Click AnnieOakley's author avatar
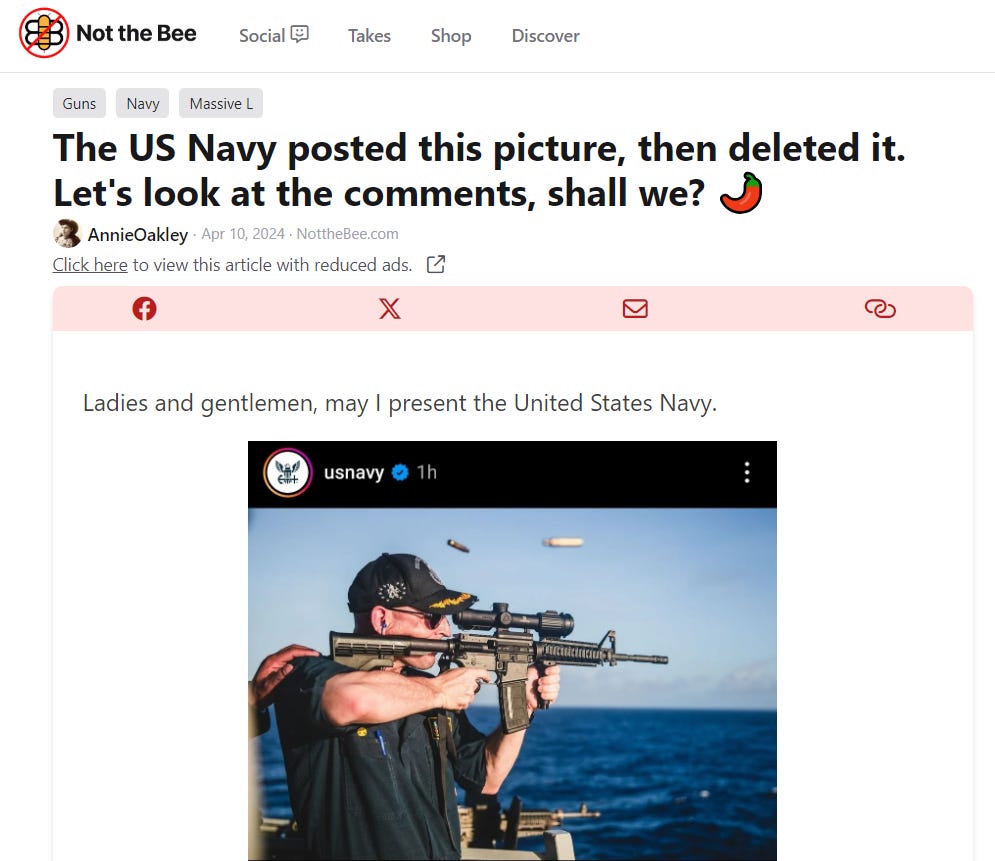The image size is (995, 861). click(x=67, y=233)
